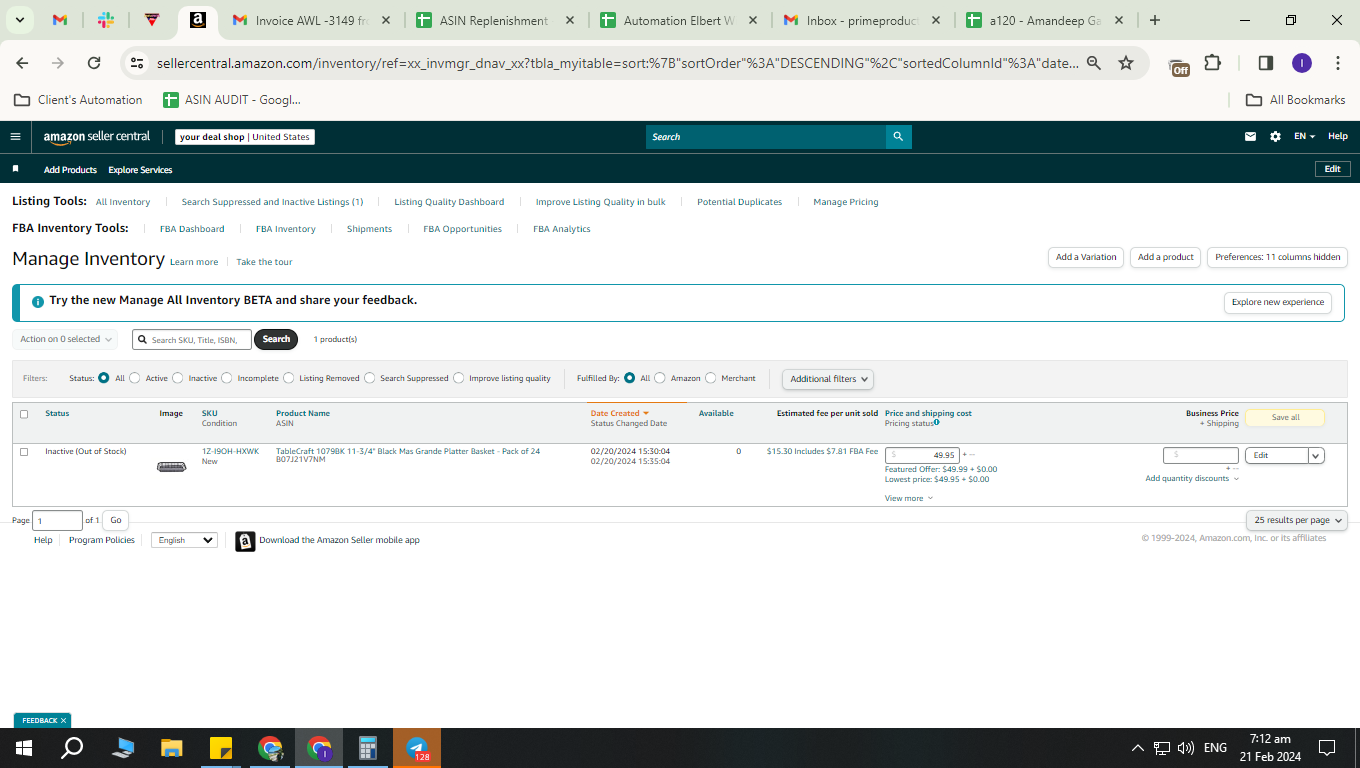
Task: Click the Save all button
Action: pyautogui.click(x=1285, y=417)
